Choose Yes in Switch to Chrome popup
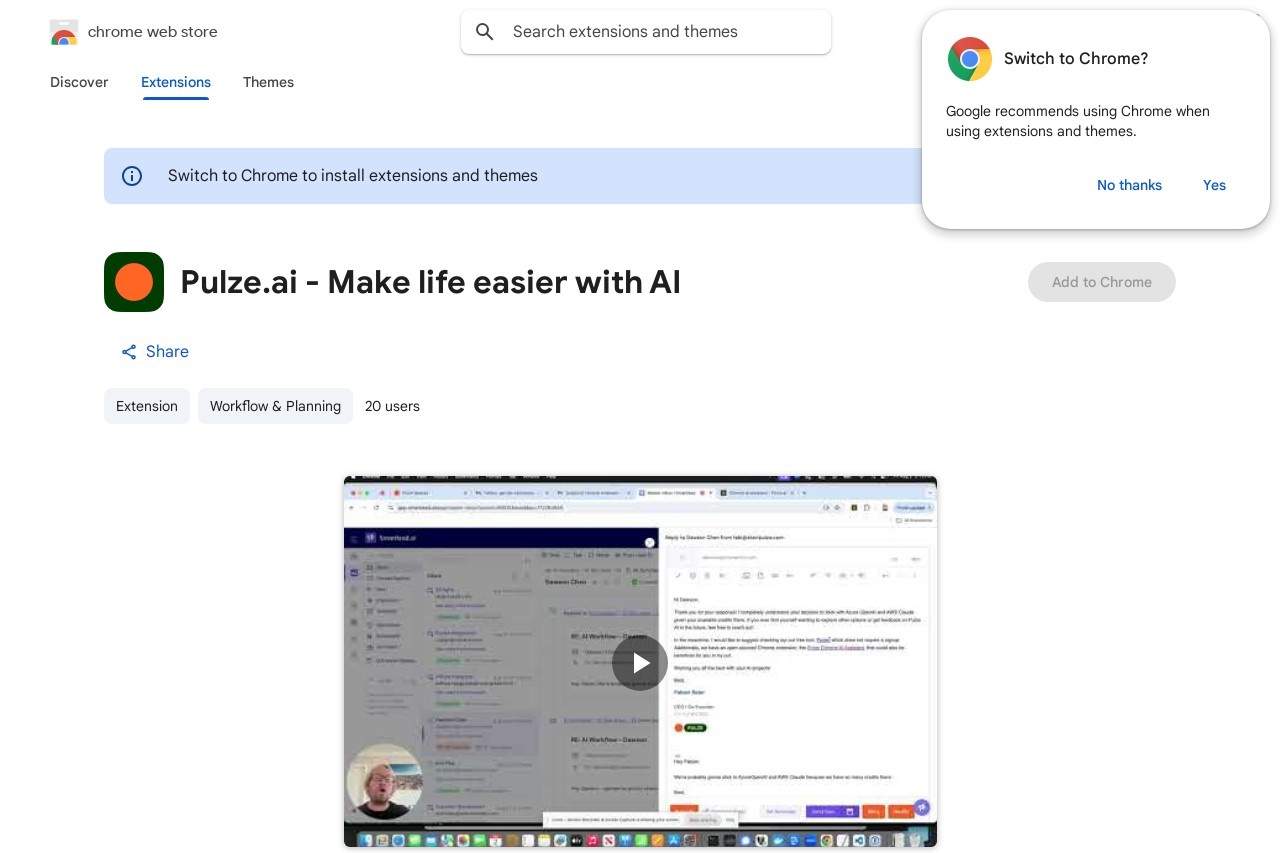Viewport: 1280px width, 853px height. tap(1214, 185)
